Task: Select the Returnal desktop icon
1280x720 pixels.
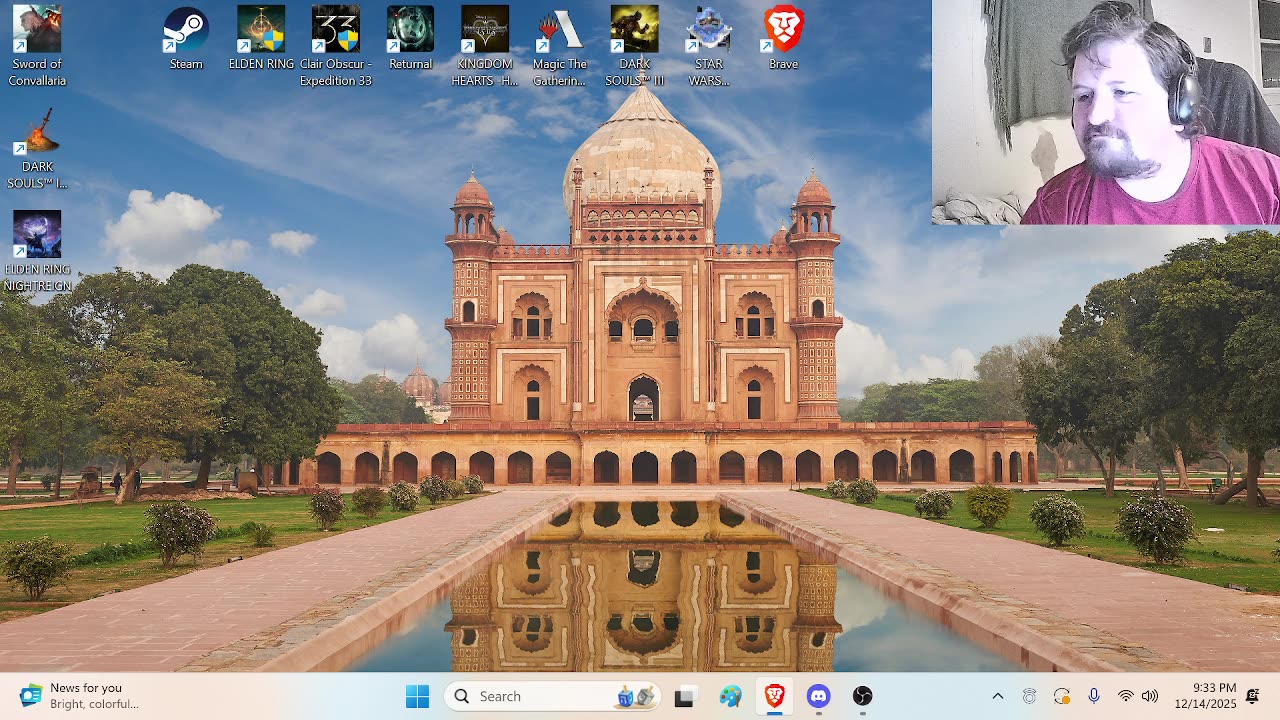Action: (x=410, y=39)
